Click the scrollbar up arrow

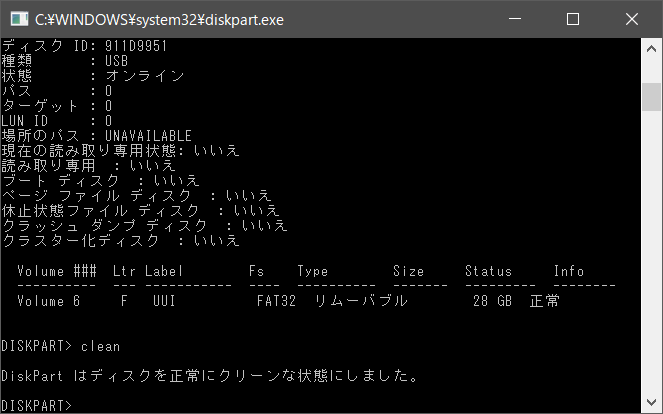coord(651,49)
